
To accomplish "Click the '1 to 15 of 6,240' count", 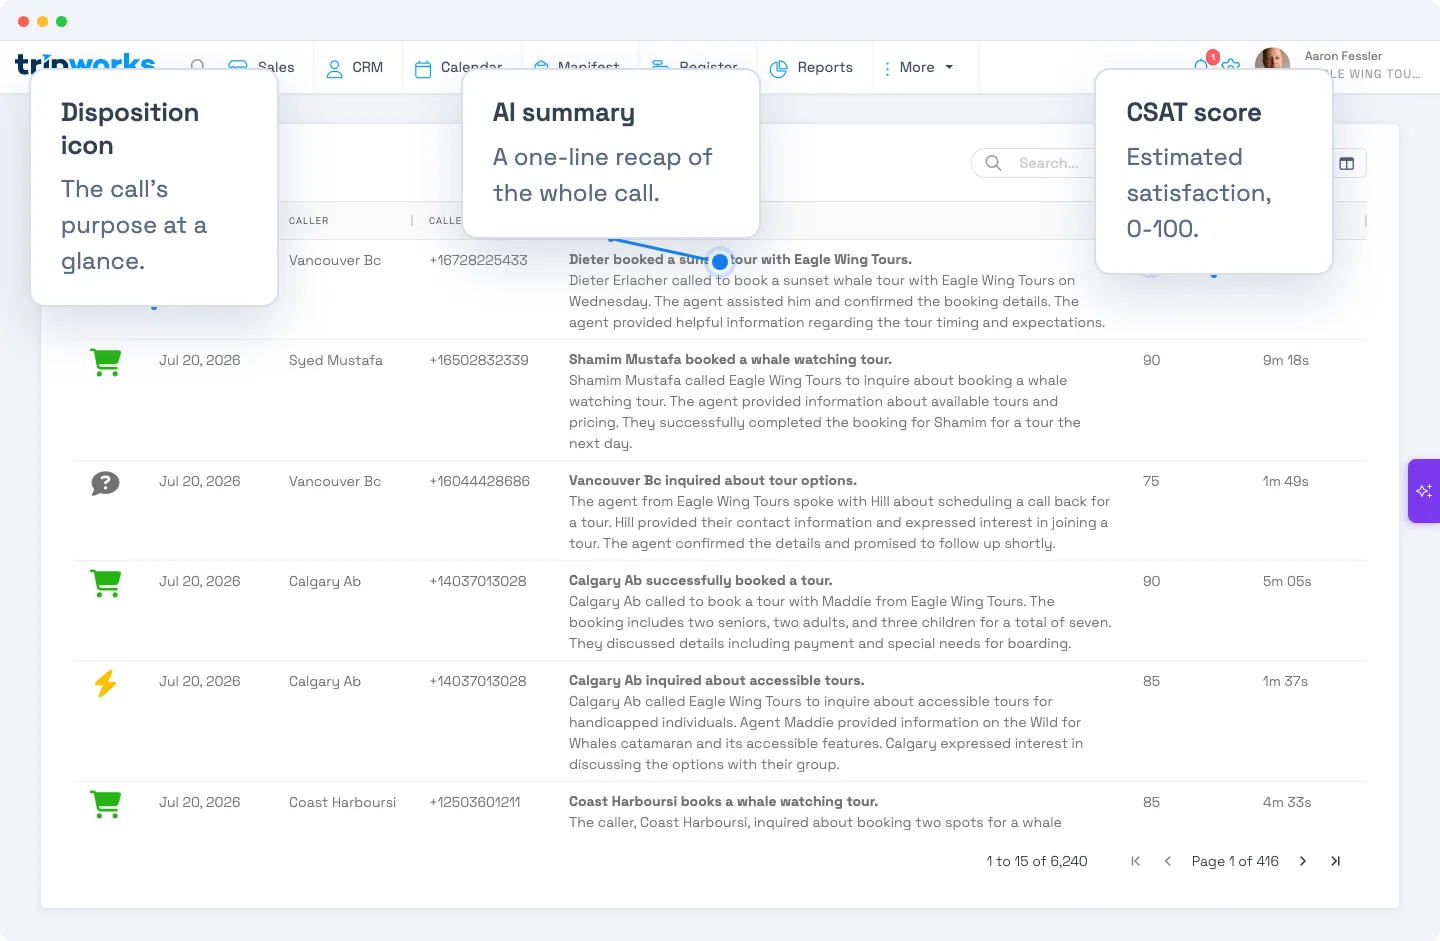I will pyautogui.click(x=1037, y=861).
